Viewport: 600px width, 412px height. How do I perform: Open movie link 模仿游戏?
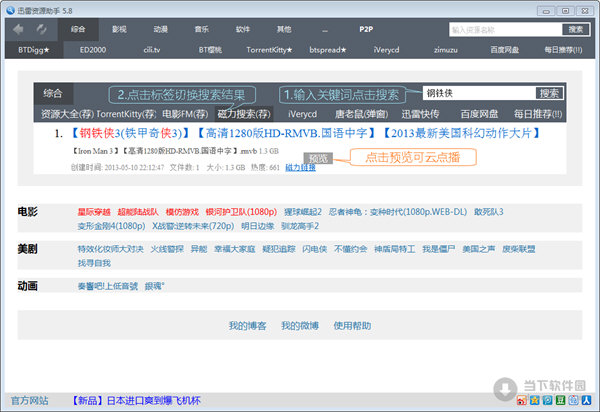(182, 212)
